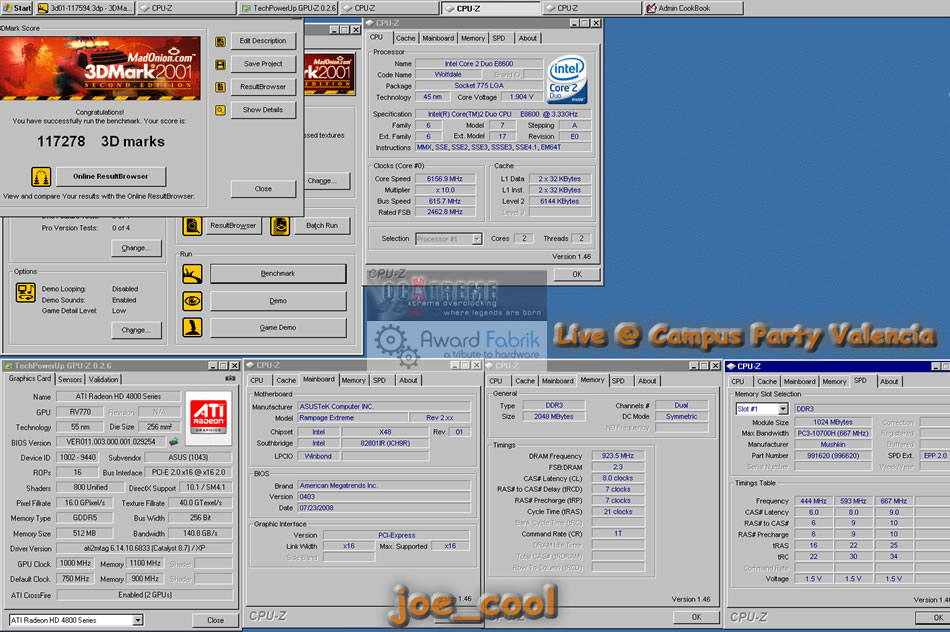Viewport: 950px width, 632px height.
Task: Click the 117278 3D marks score text
Action: 101,141
